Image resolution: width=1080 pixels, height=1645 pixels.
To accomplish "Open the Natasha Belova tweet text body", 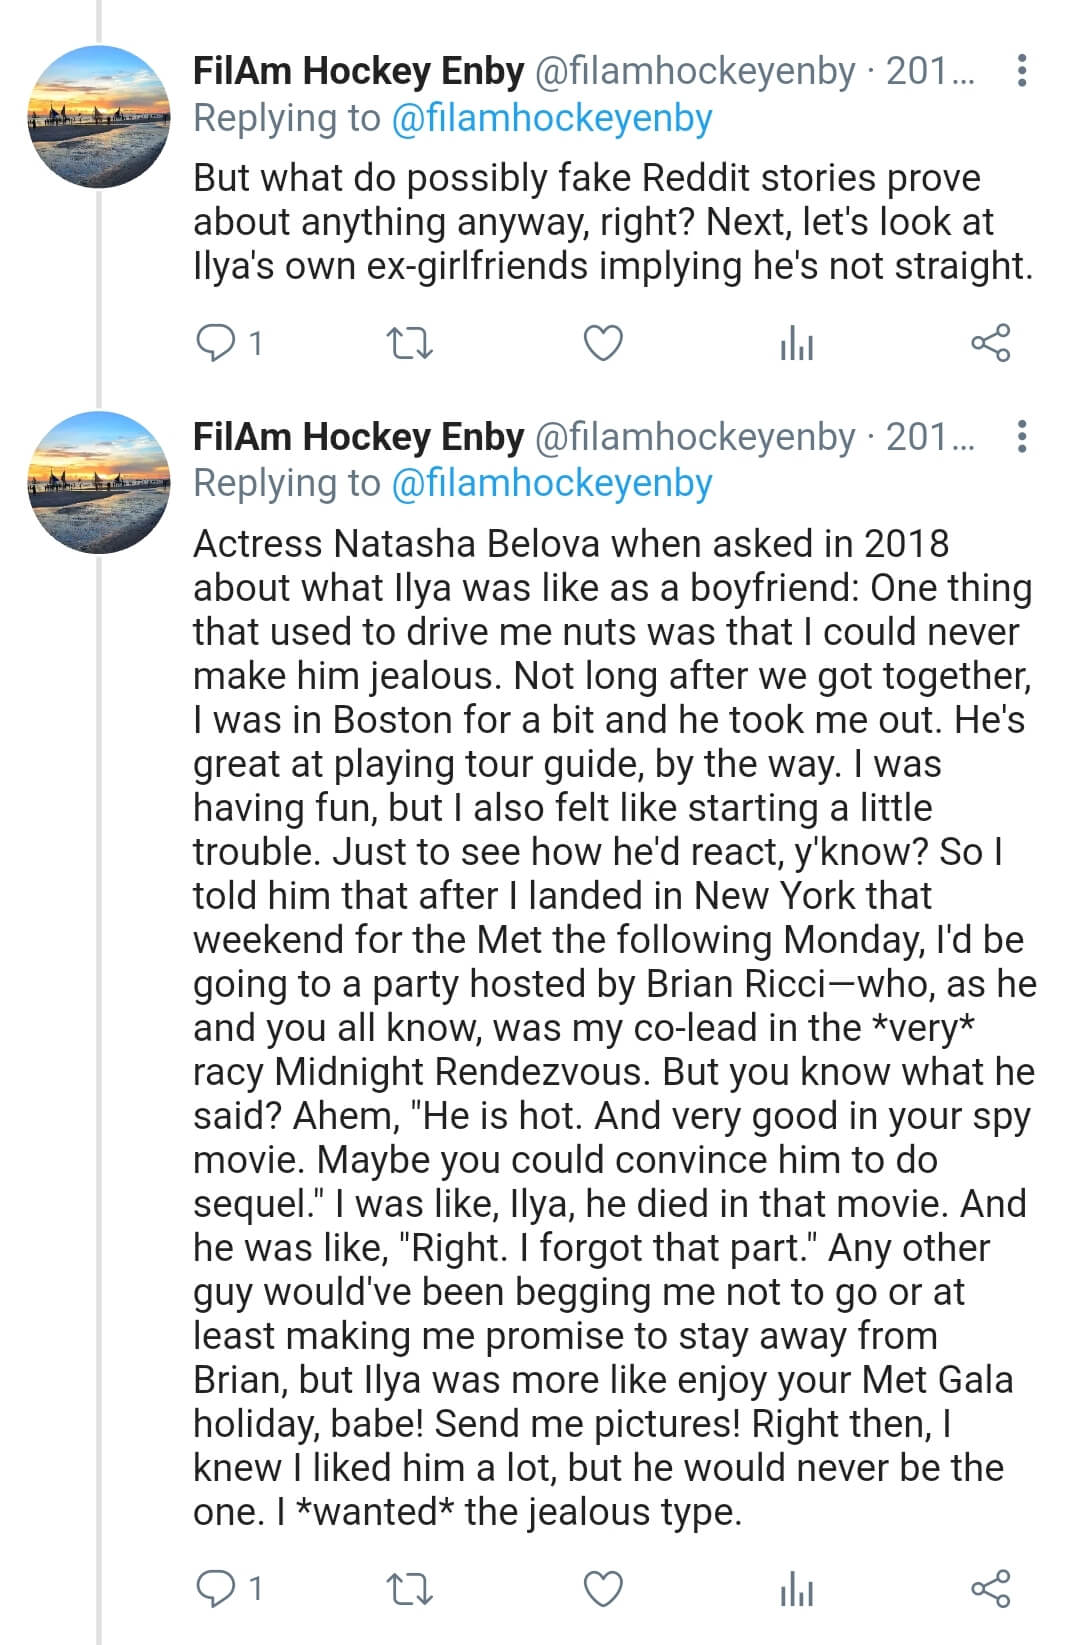I will click(615, 1027).
